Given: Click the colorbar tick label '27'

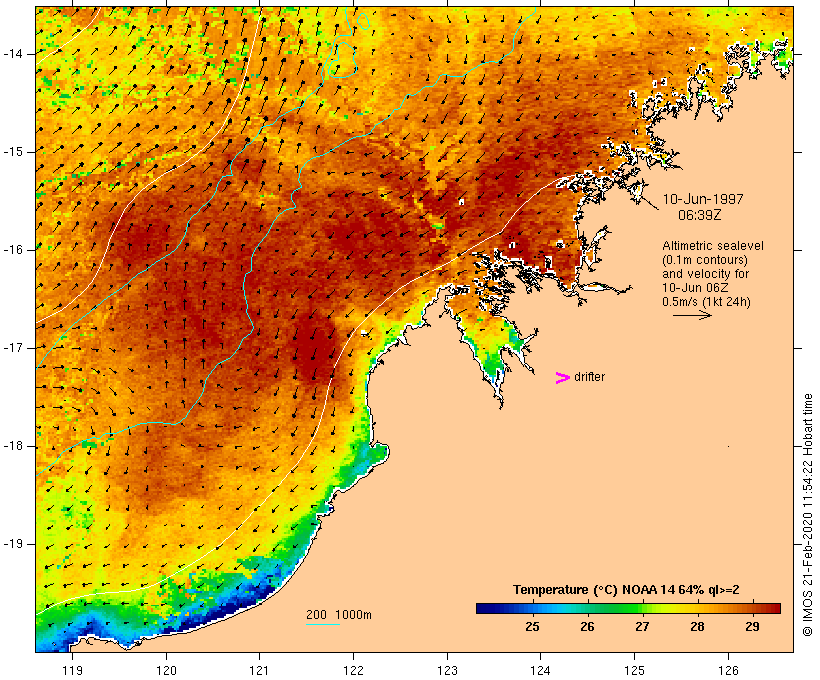Looking at the screenshot, I should 642,627.
